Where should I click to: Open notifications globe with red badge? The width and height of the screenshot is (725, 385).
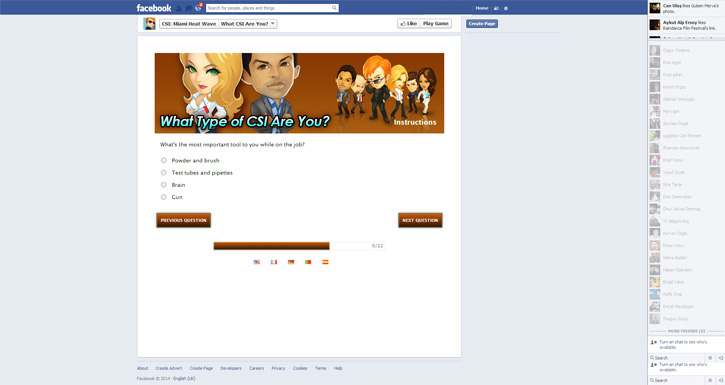tap(198, 8)
